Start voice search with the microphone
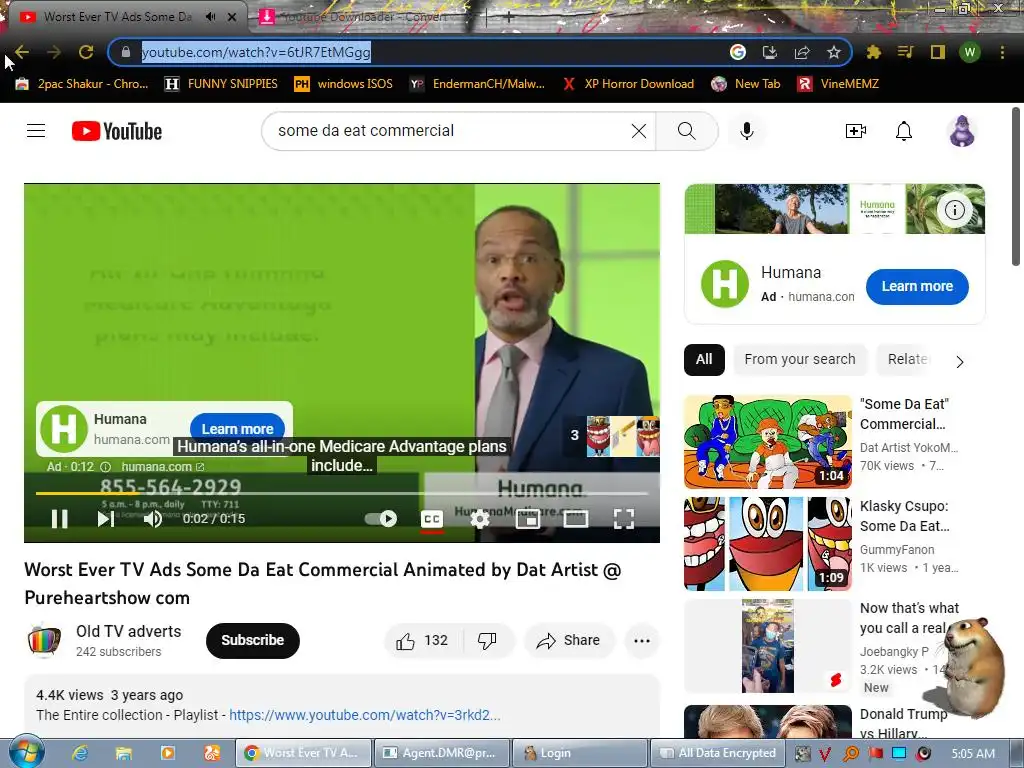The image size is (1024, 768). (746, 131)
